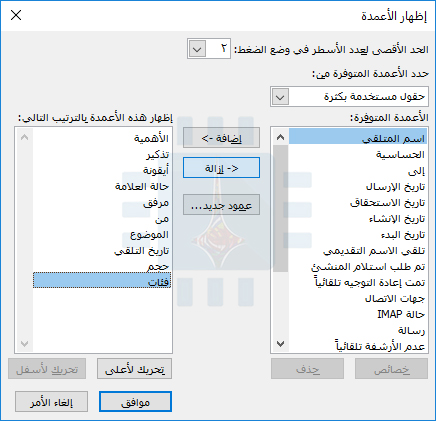Click 'تحريك لأعلى' move up button
Image resolution: width=436 pixels, height=421 pixels.
tap(134, 369)
